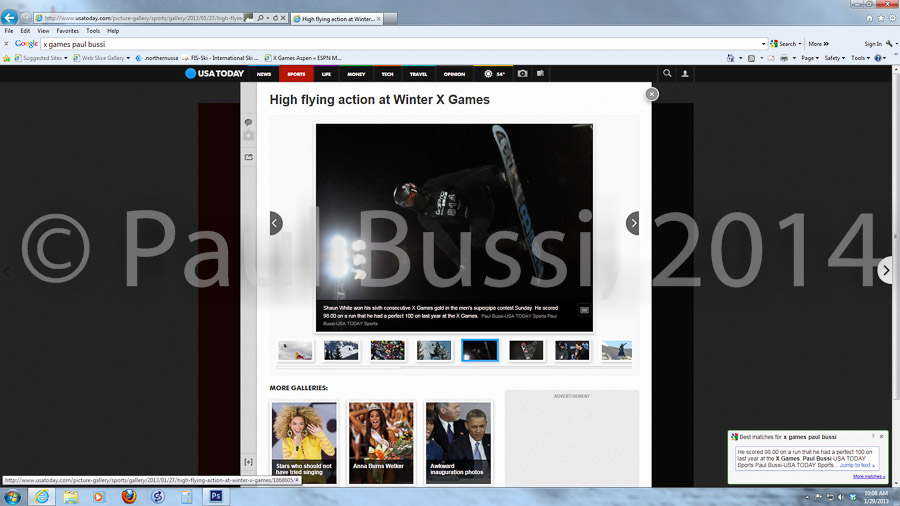Open Favorites star icon at top right
This screenshot has height=506, width=900.
(881, 18)
